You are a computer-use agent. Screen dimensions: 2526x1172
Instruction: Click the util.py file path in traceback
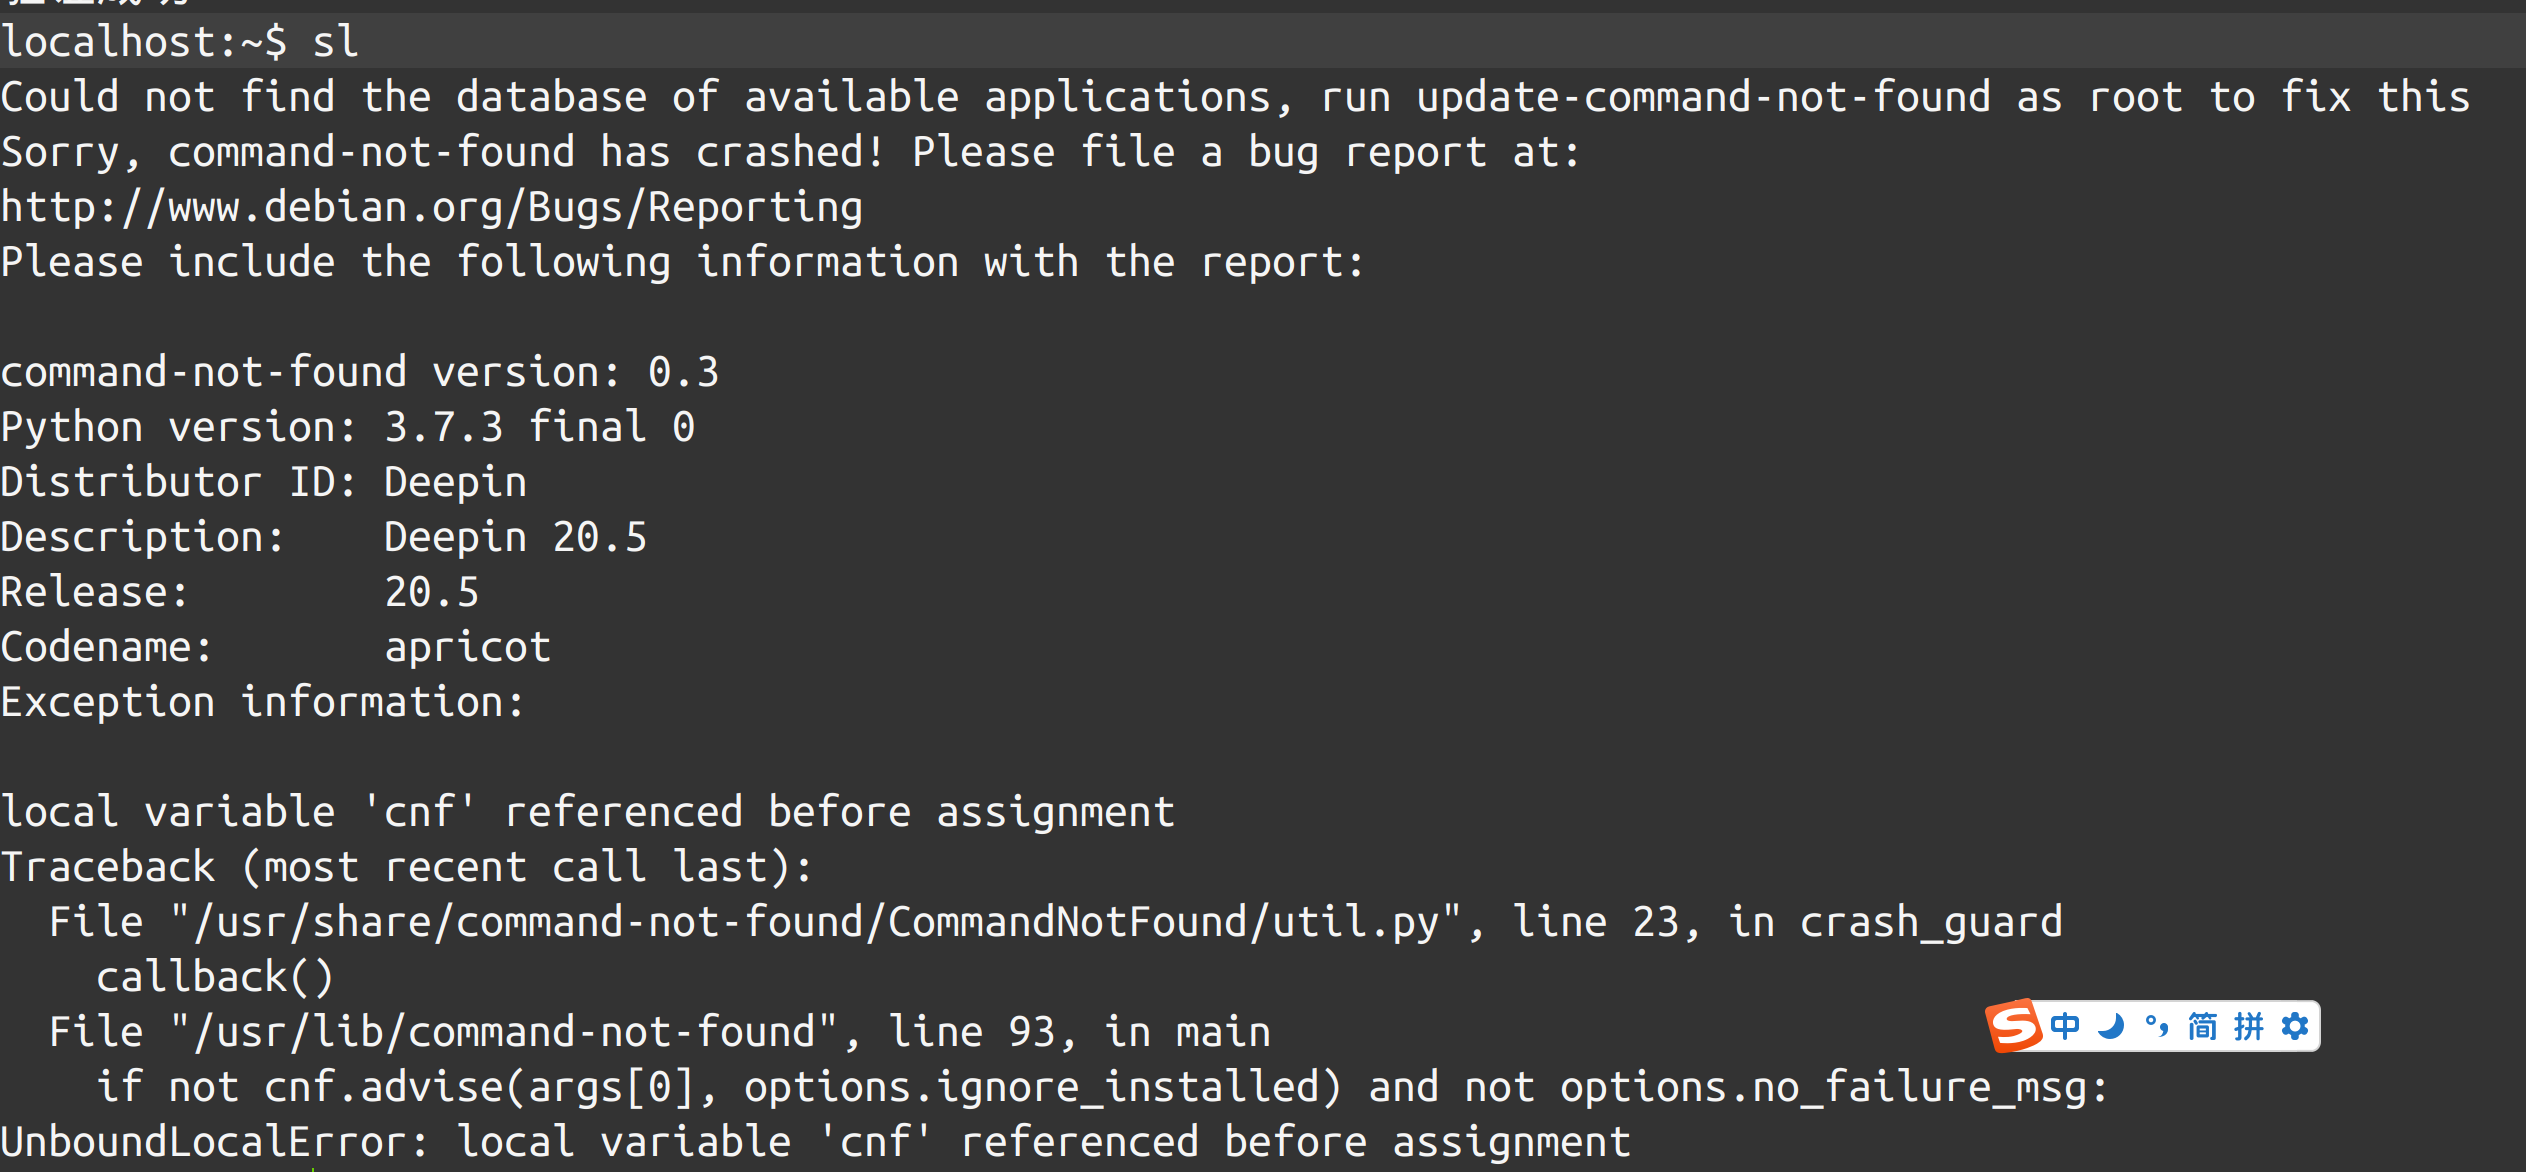pos(815,922)
